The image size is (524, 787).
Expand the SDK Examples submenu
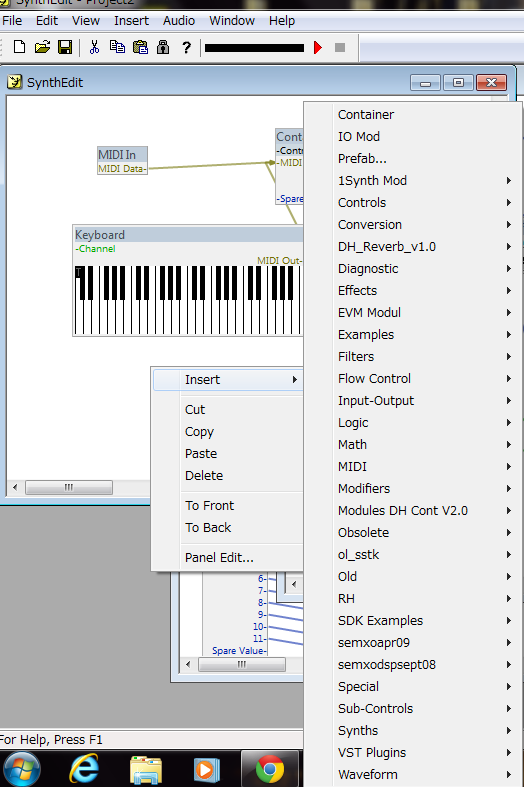pyautogui.click(x=413, y=621)
